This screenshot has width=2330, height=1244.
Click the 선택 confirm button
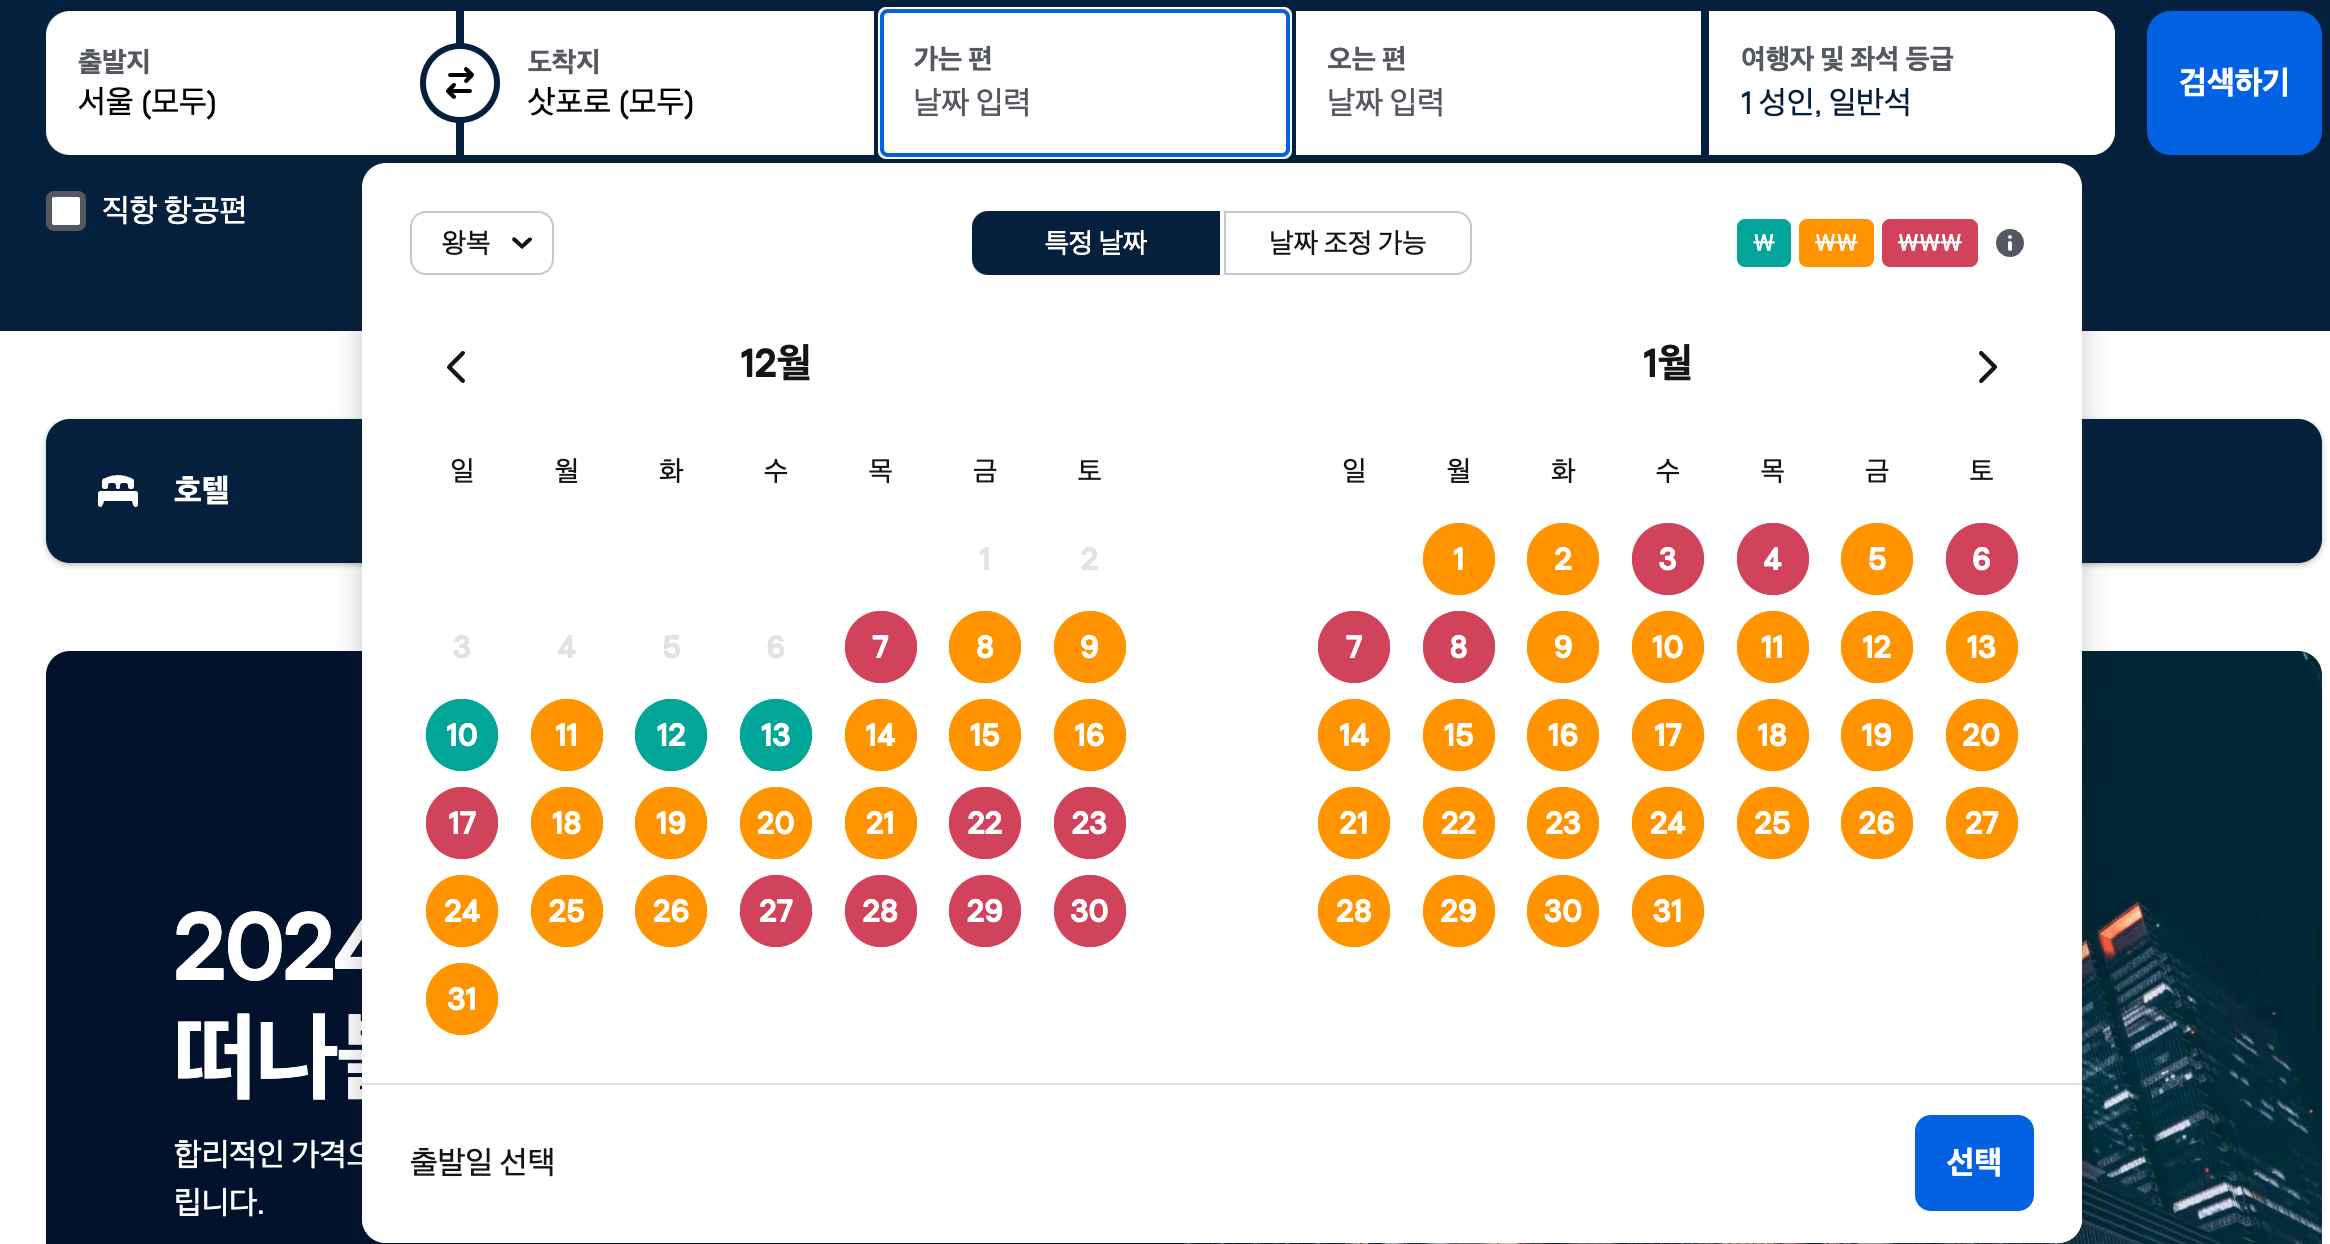1973,1163
